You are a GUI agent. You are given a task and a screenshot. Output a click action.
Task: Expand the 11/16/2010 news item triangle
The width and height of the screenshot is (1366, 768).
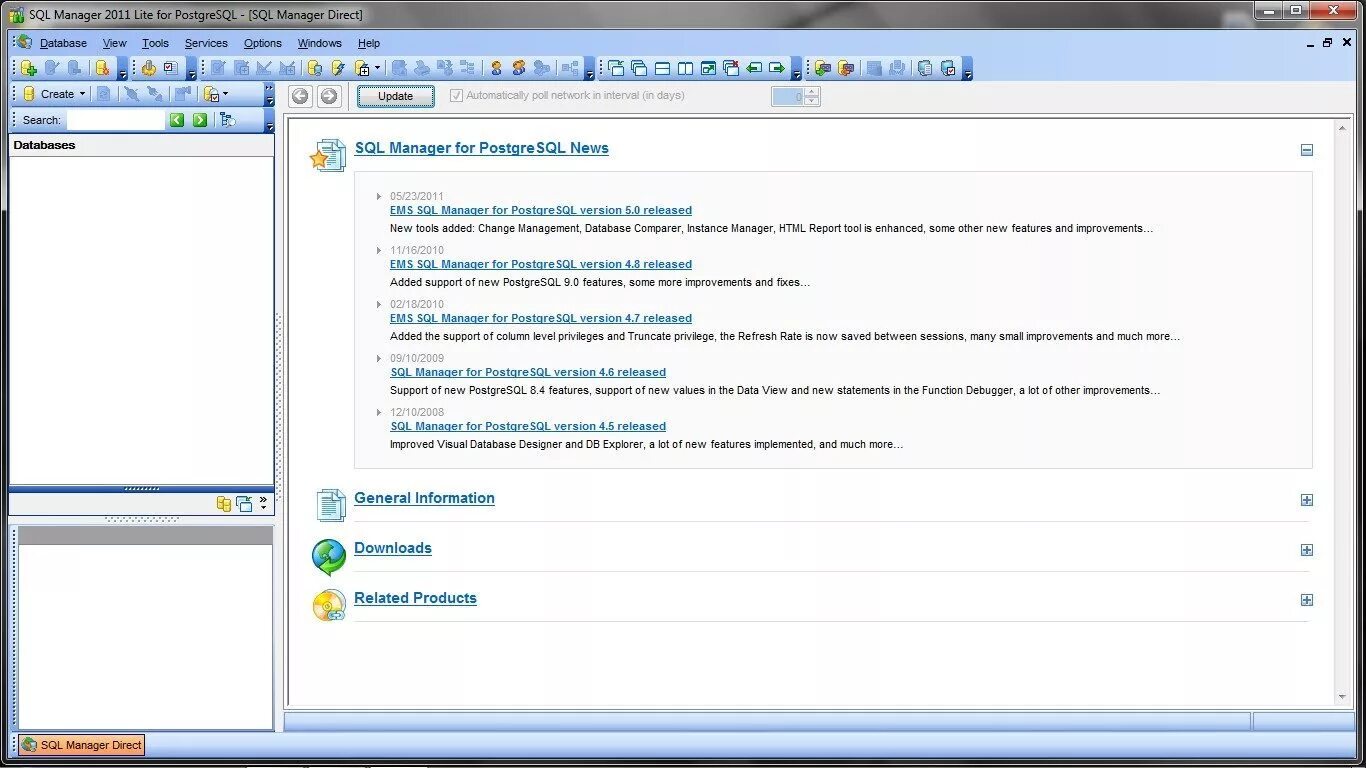click(x=379, y=250)
